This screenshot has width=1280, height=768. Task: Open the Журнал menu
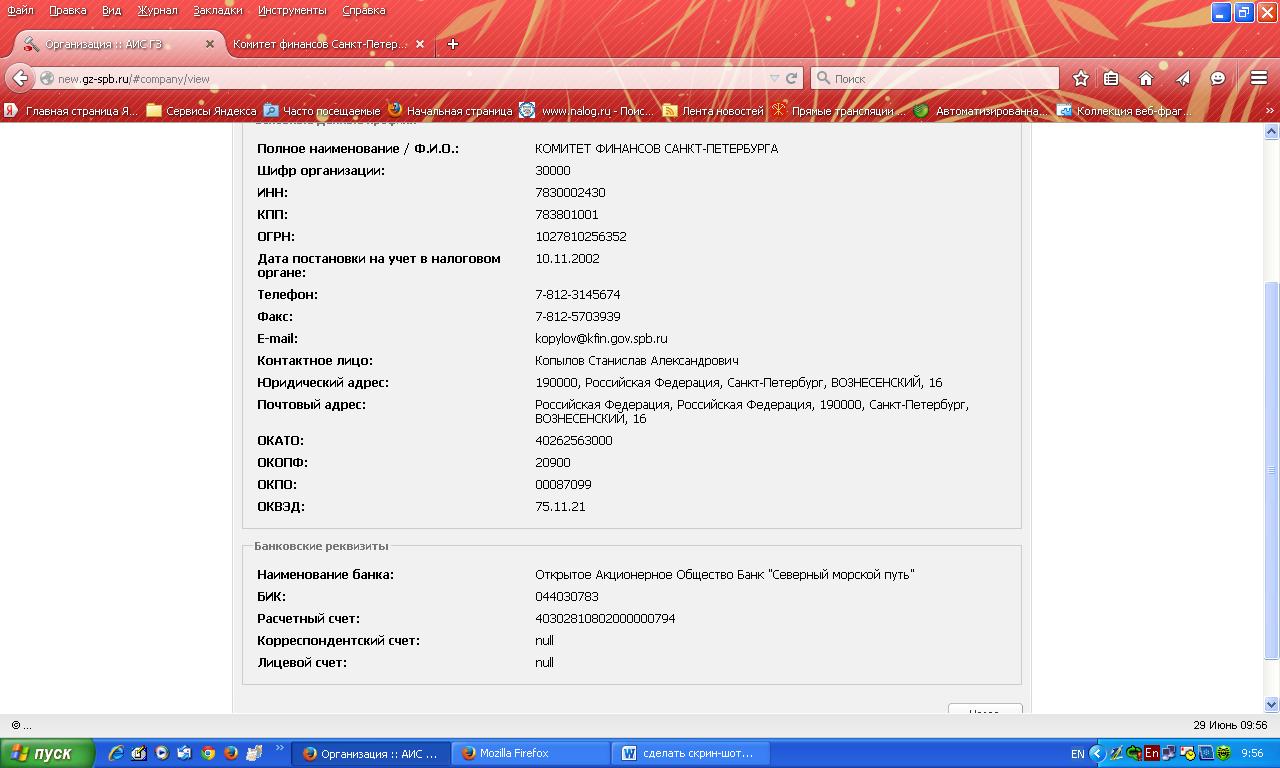(x=157, y=10)
